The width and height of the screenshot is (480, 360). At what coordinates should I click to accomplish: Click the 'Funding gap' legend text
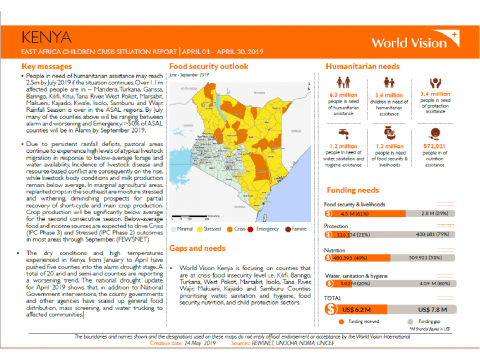429,322
